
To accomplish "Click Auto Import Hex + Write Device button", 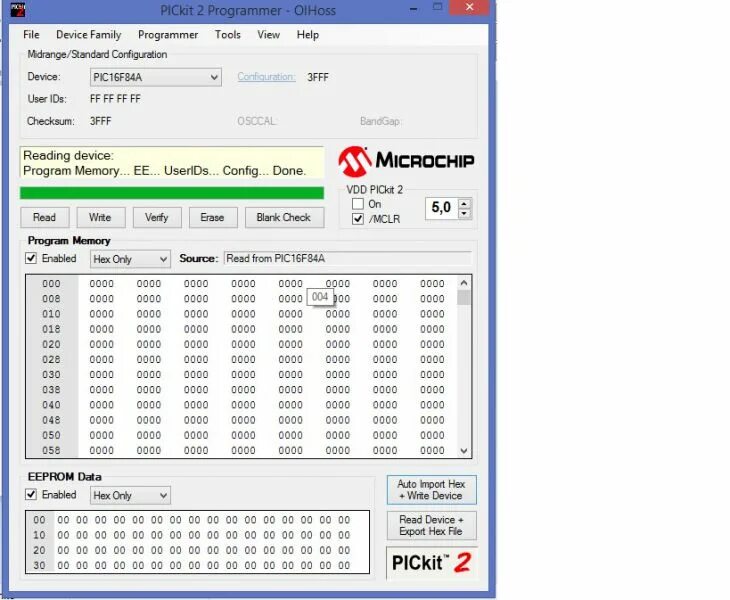I will click(432, 490).
